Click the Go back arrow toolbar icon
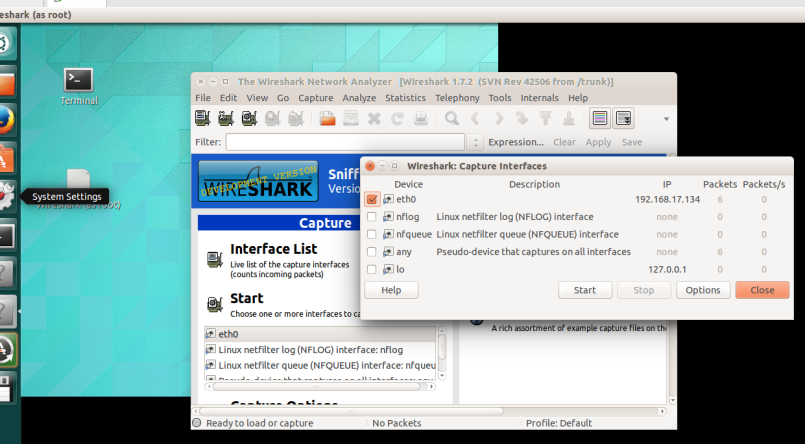 475,119
